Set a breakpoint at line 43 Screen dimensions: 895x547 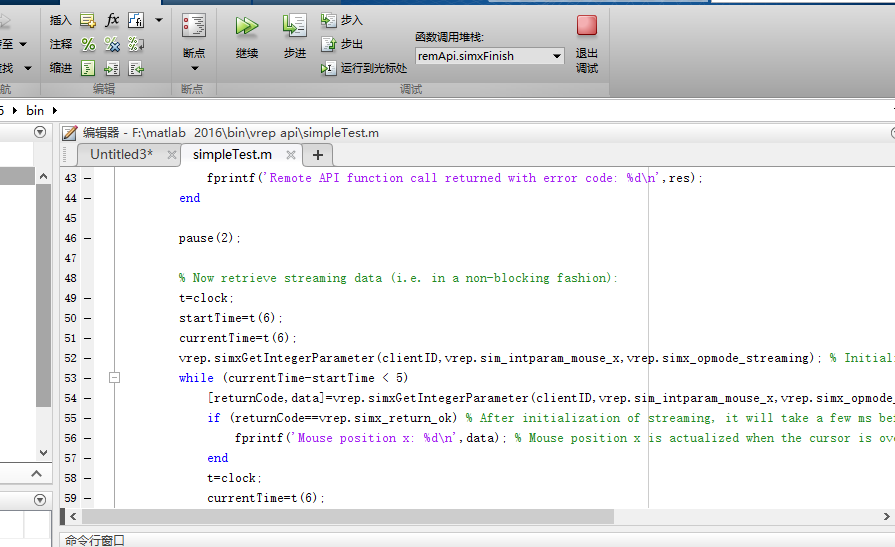[x=87, y=178]
